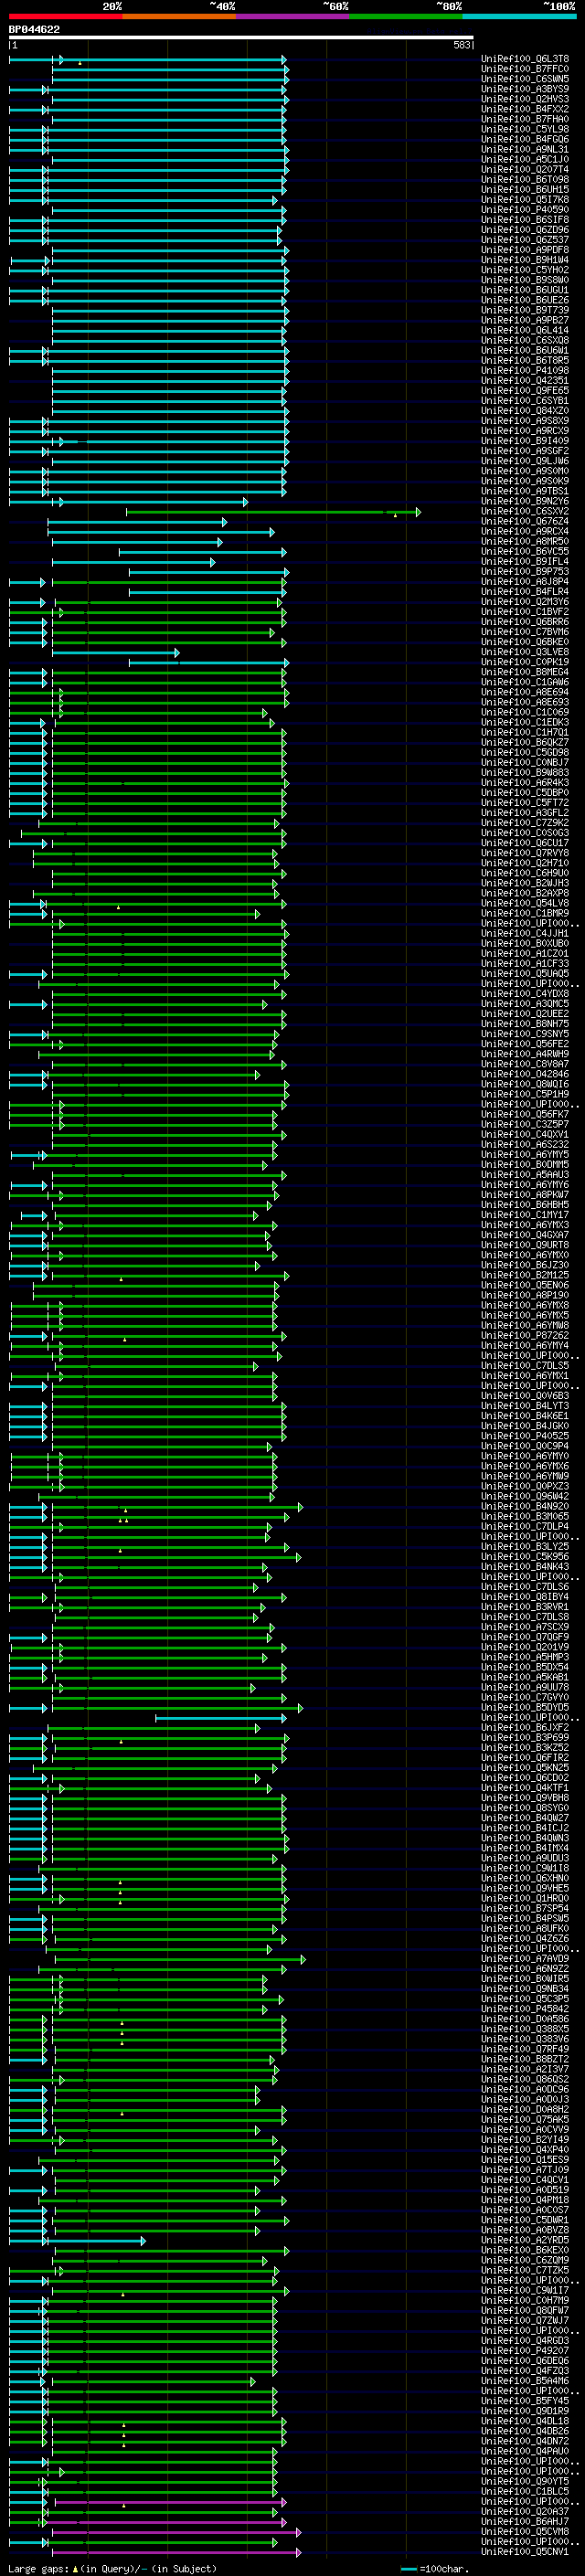Select hit label UniRef100_B6HBH5
Image resolution: width=585 pixels, height=2576 pixels.
pyautogui.click(x=525, y=1205)
